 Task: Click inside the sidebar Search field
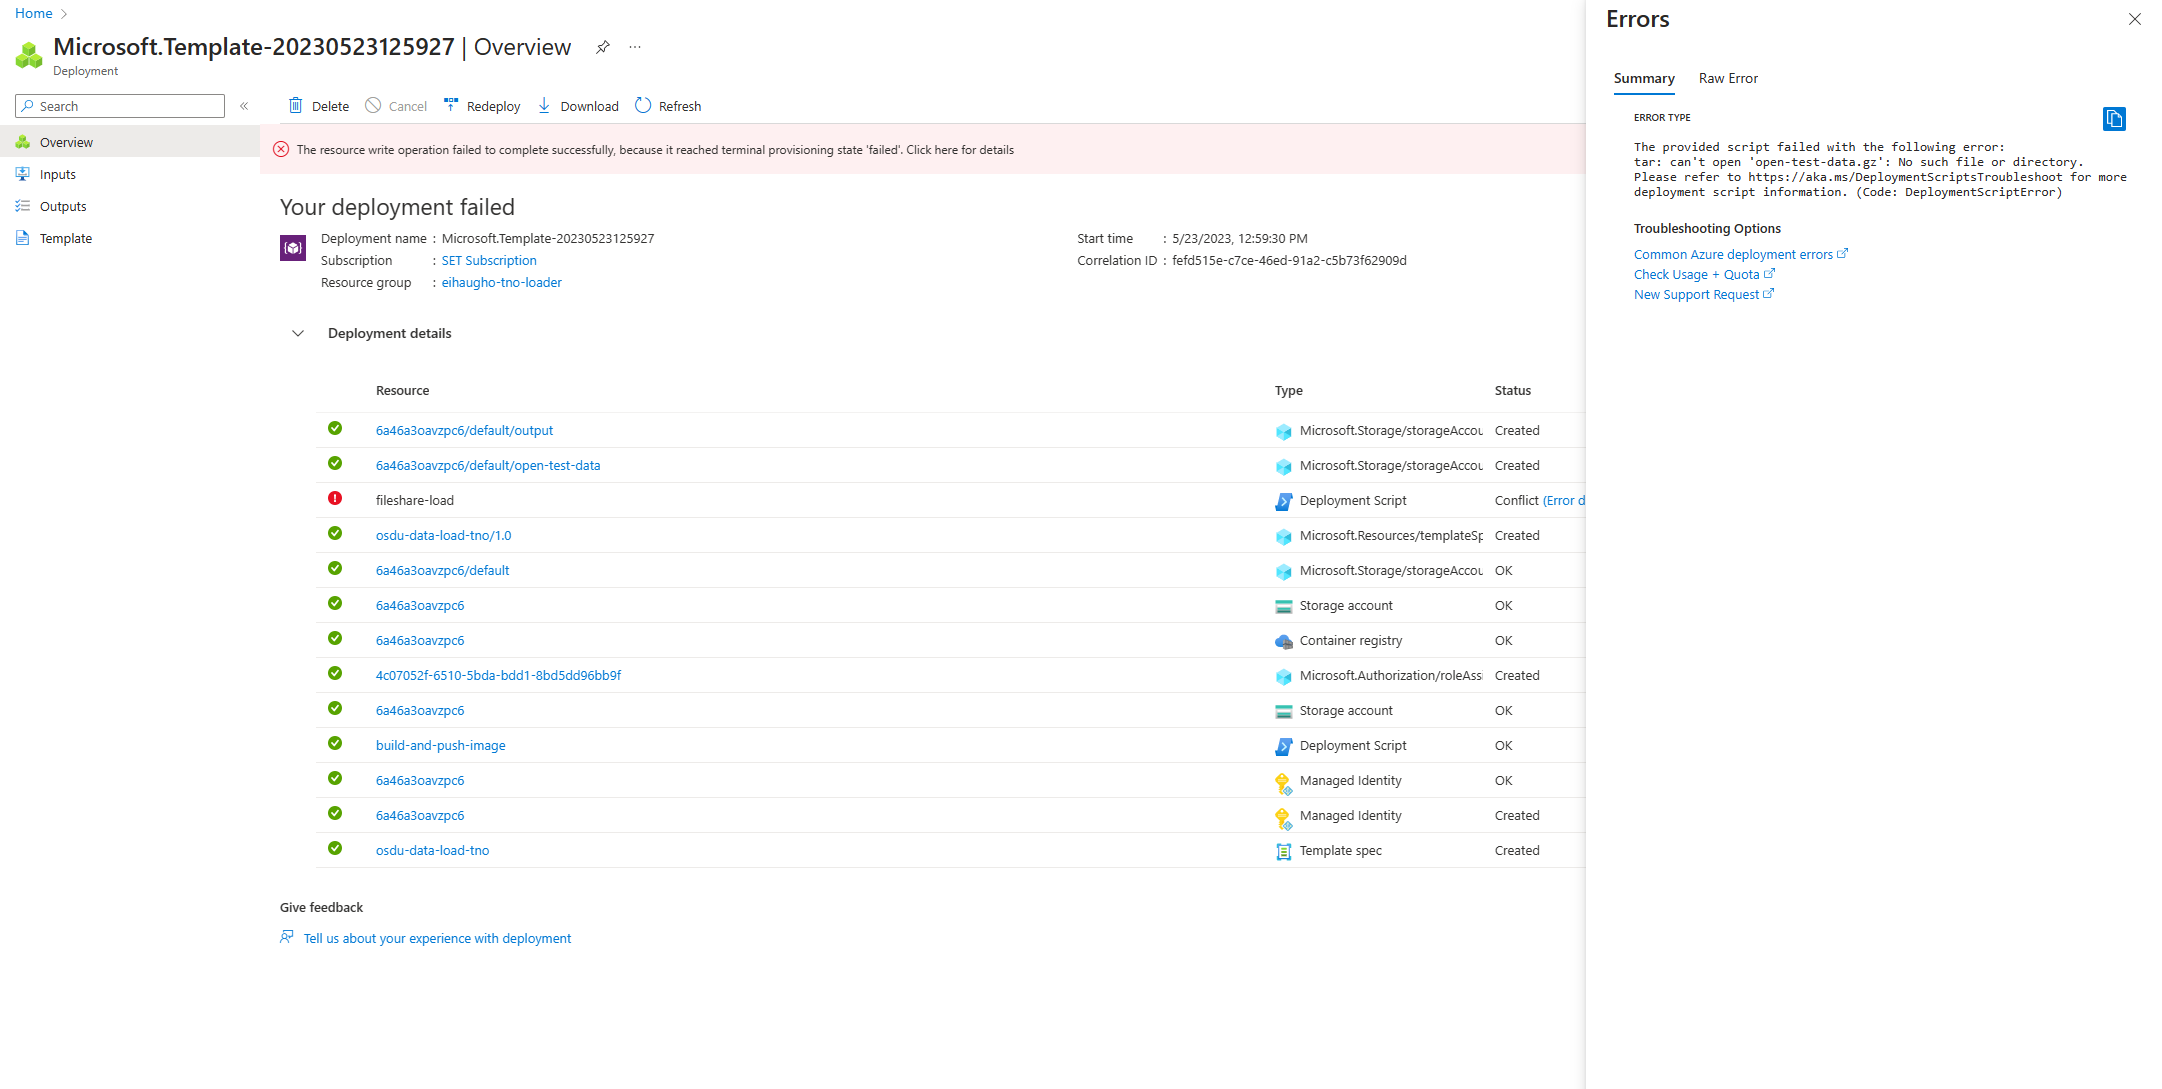pos(120,105)
